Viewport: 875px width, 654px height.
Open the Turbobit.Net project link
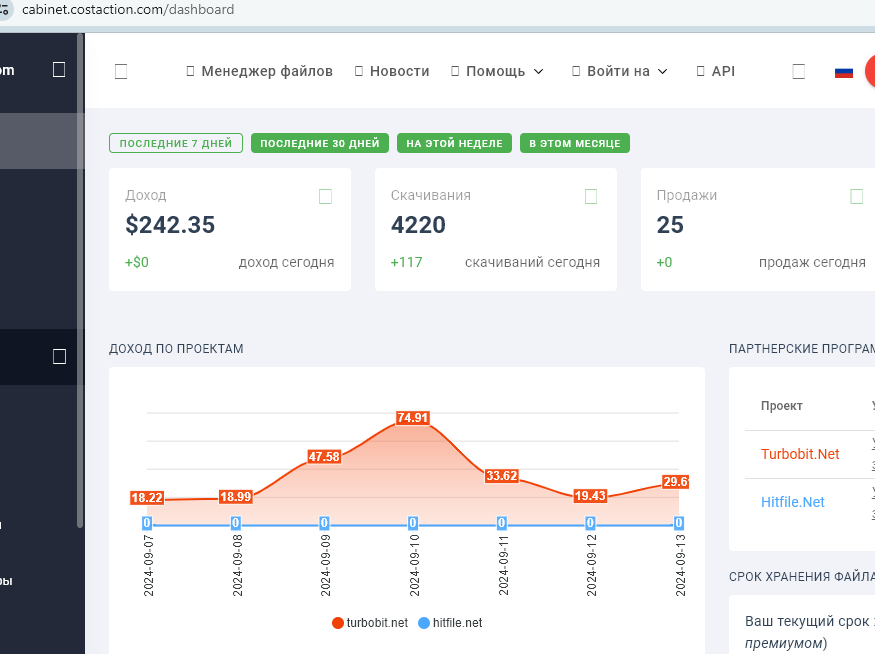point(800,454)
